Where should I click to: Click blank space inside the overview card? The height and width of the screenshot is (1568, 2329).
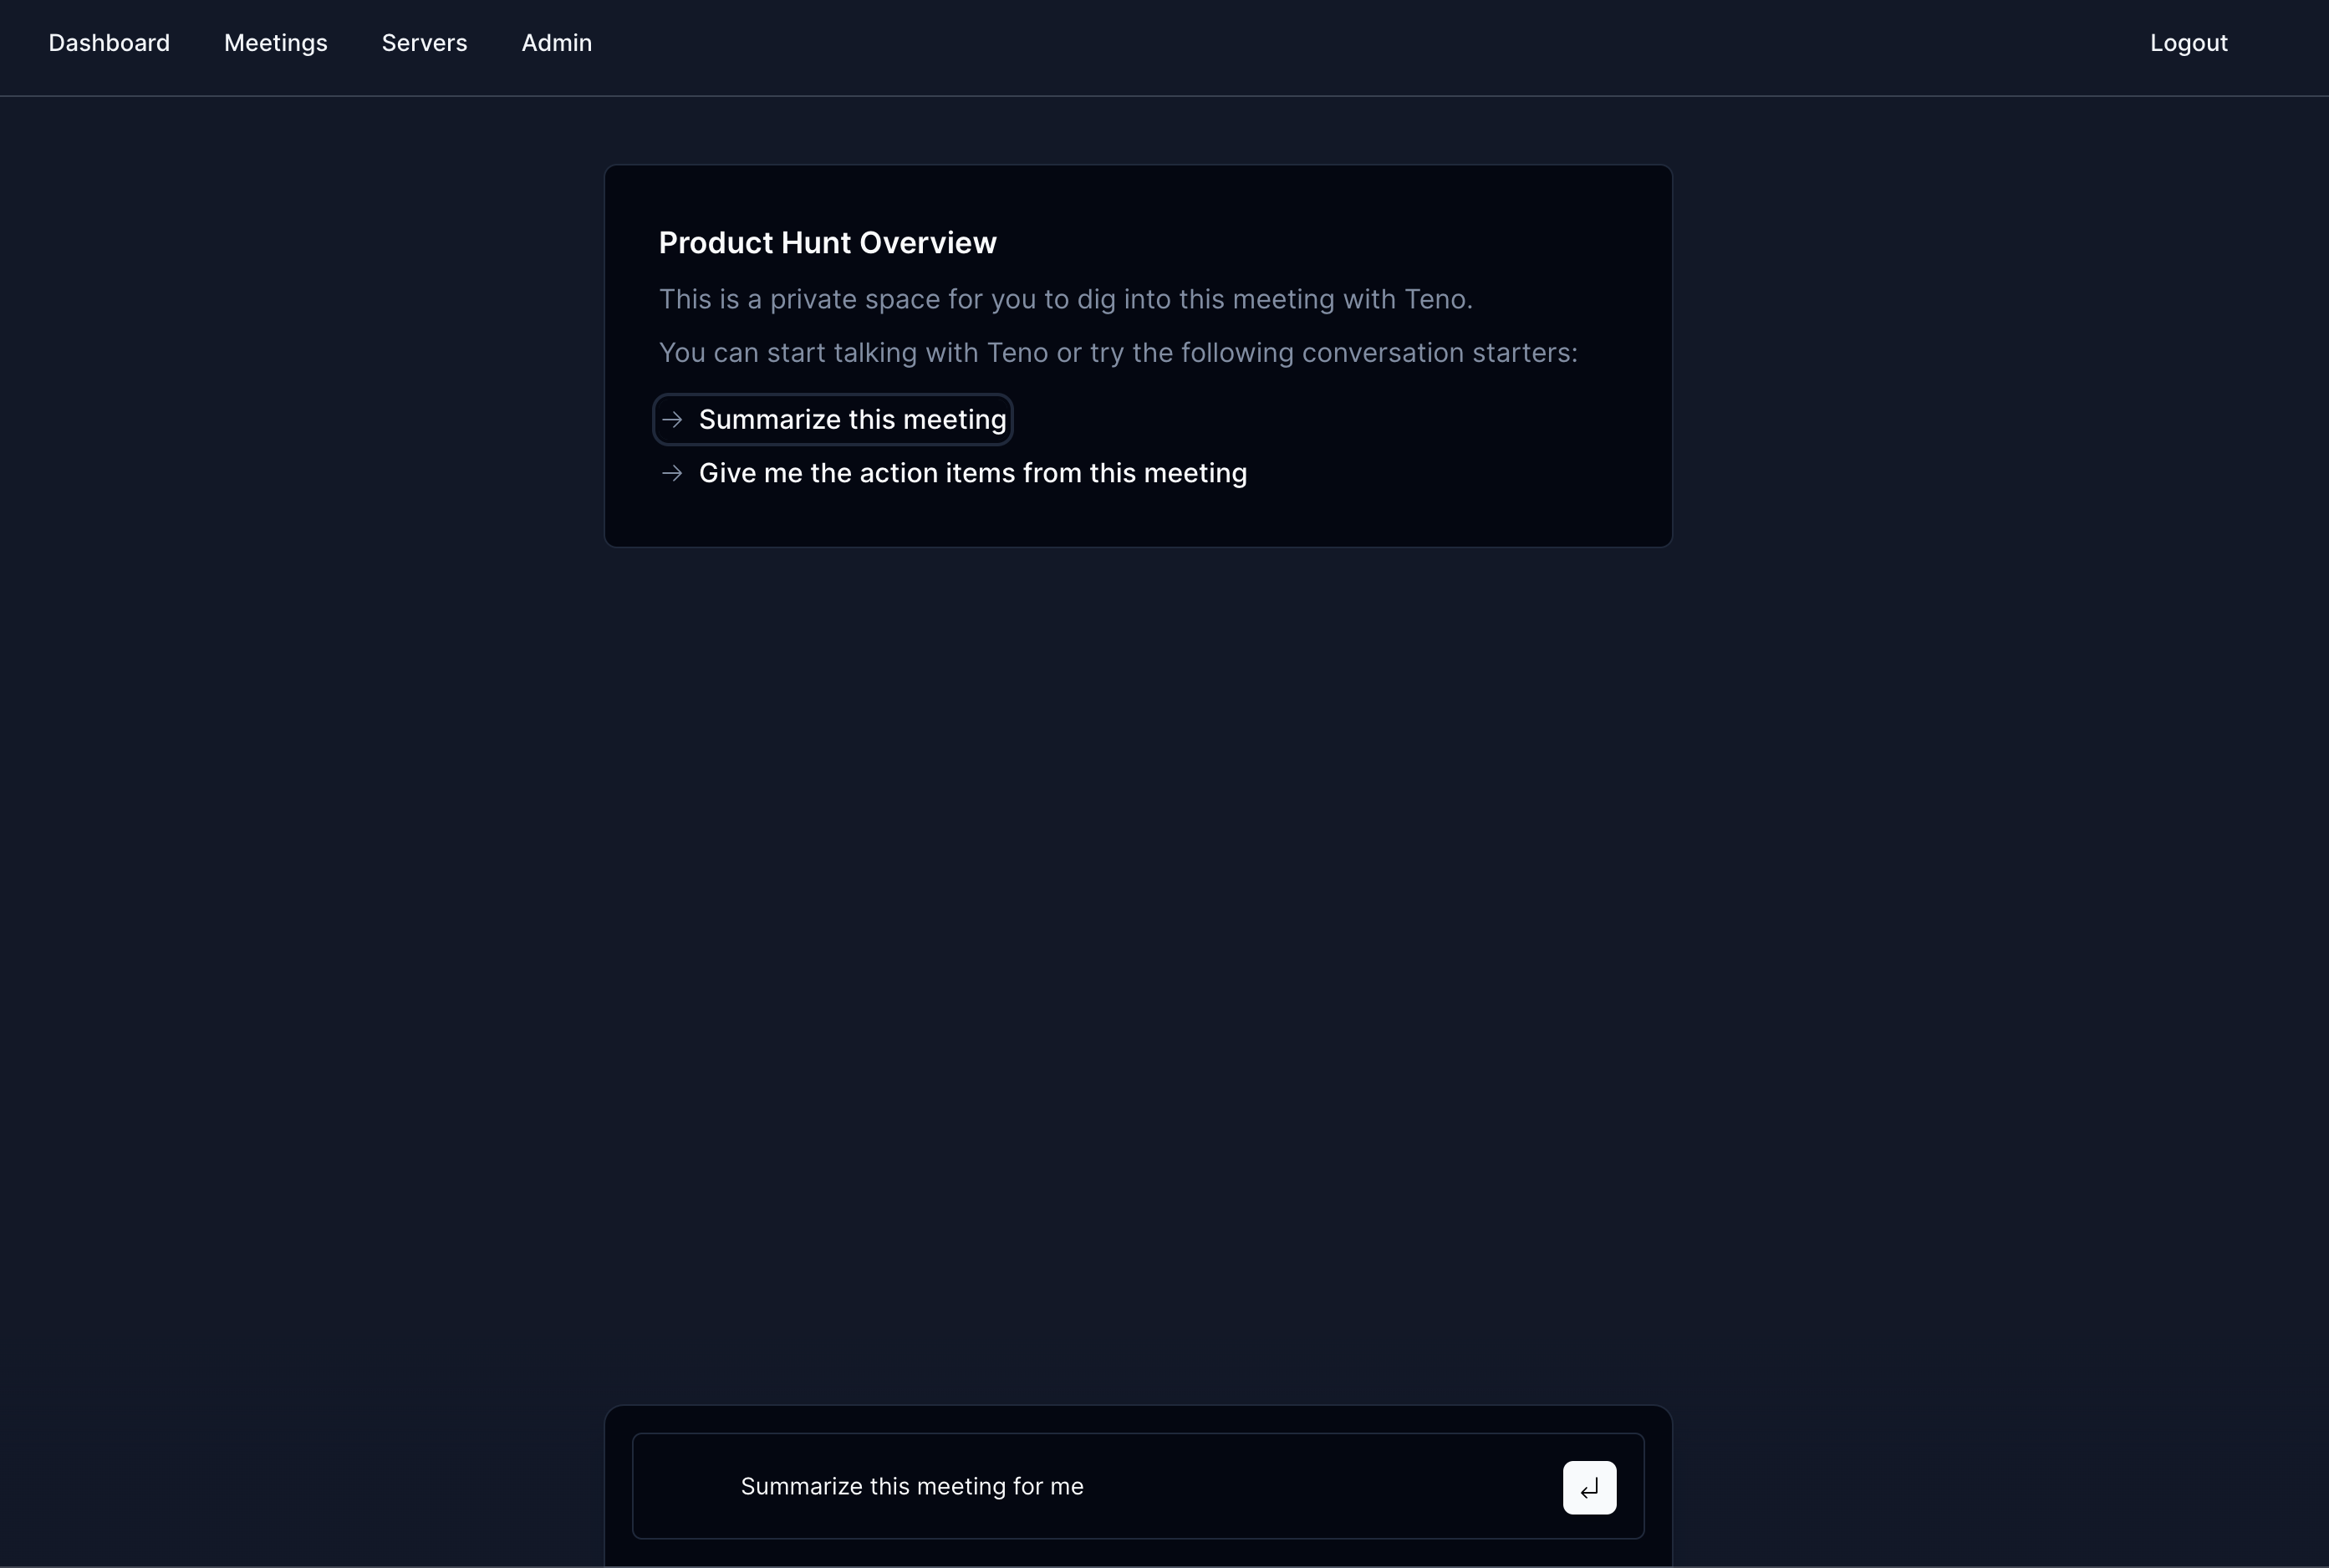coord(1450,450)
